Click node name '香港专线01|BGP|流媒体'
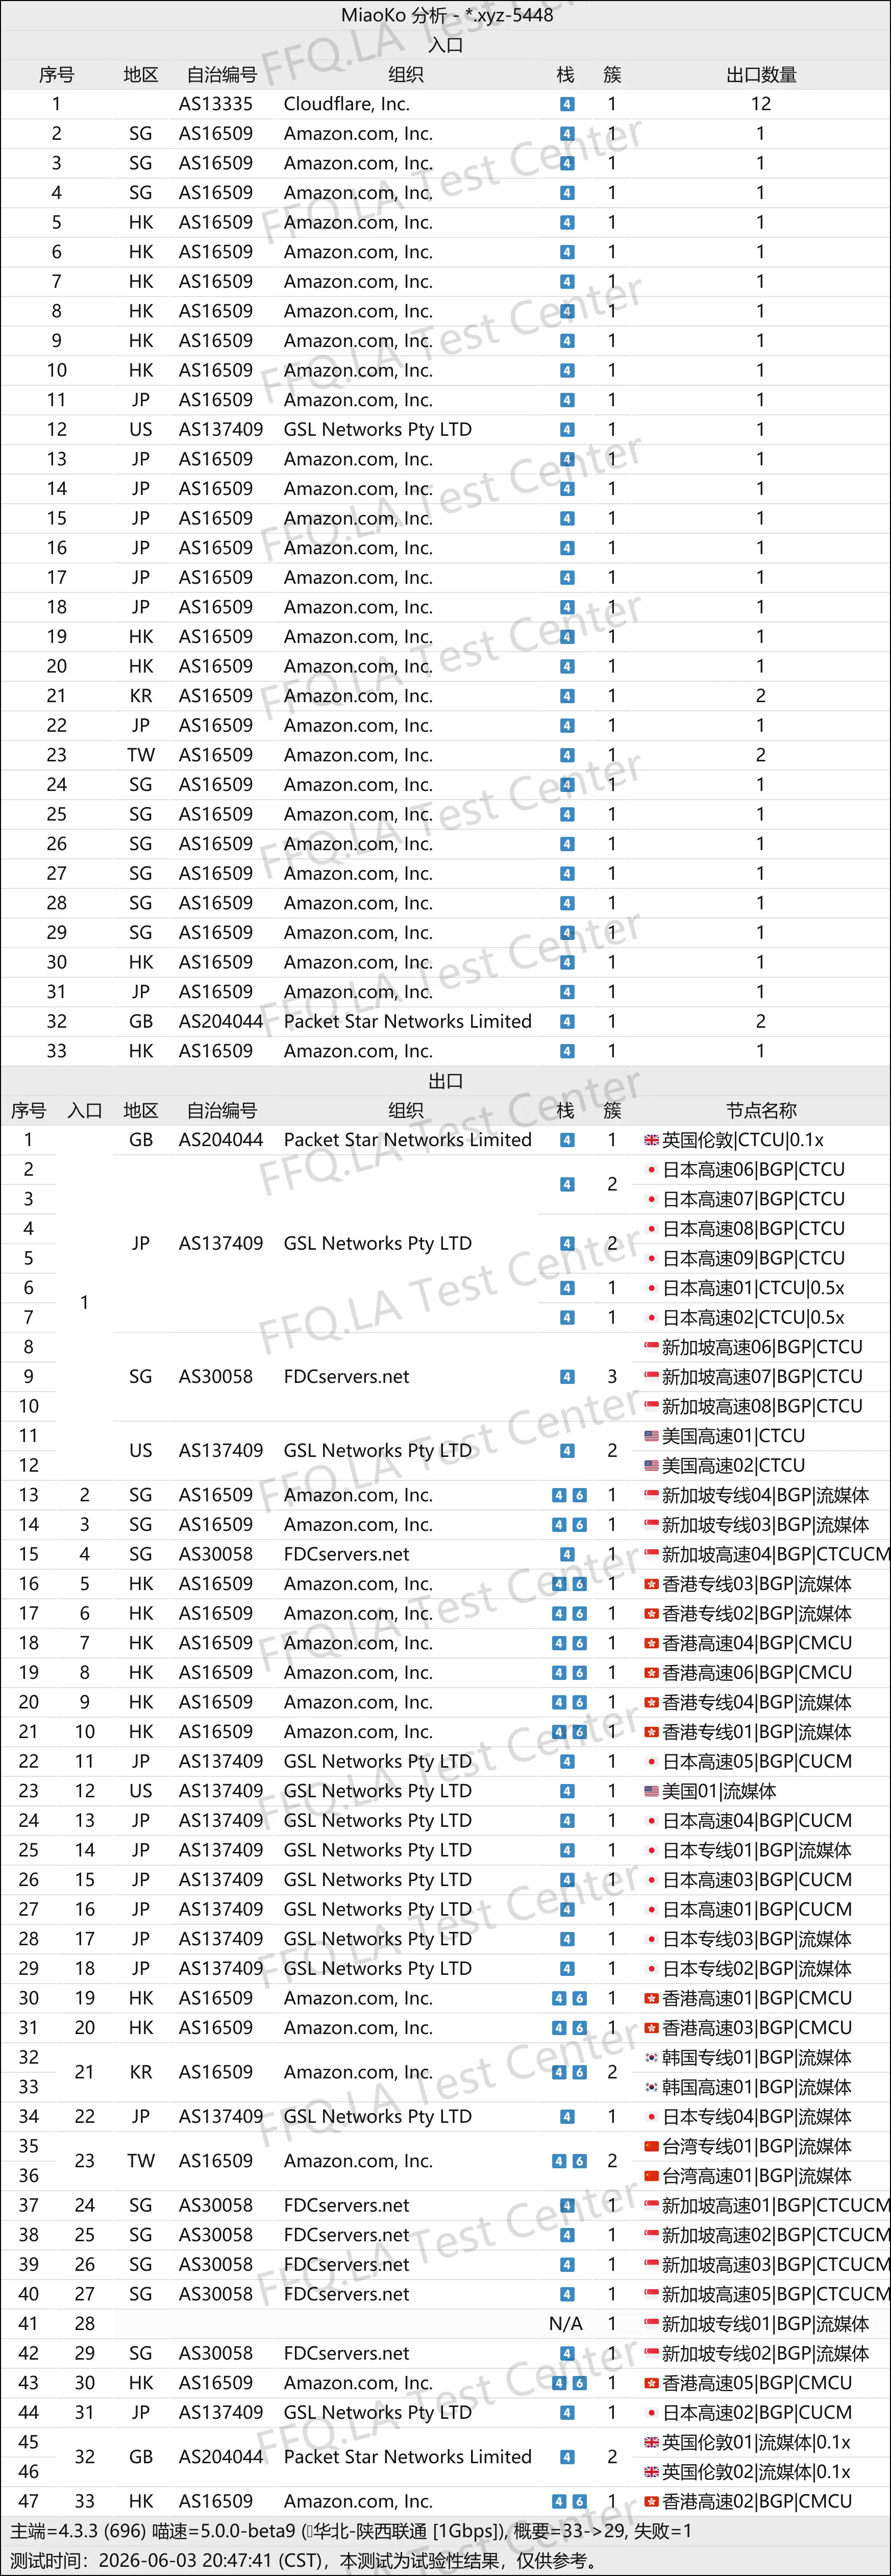The height and width of the screenshot is (2576, 891). coord(757,1732)
